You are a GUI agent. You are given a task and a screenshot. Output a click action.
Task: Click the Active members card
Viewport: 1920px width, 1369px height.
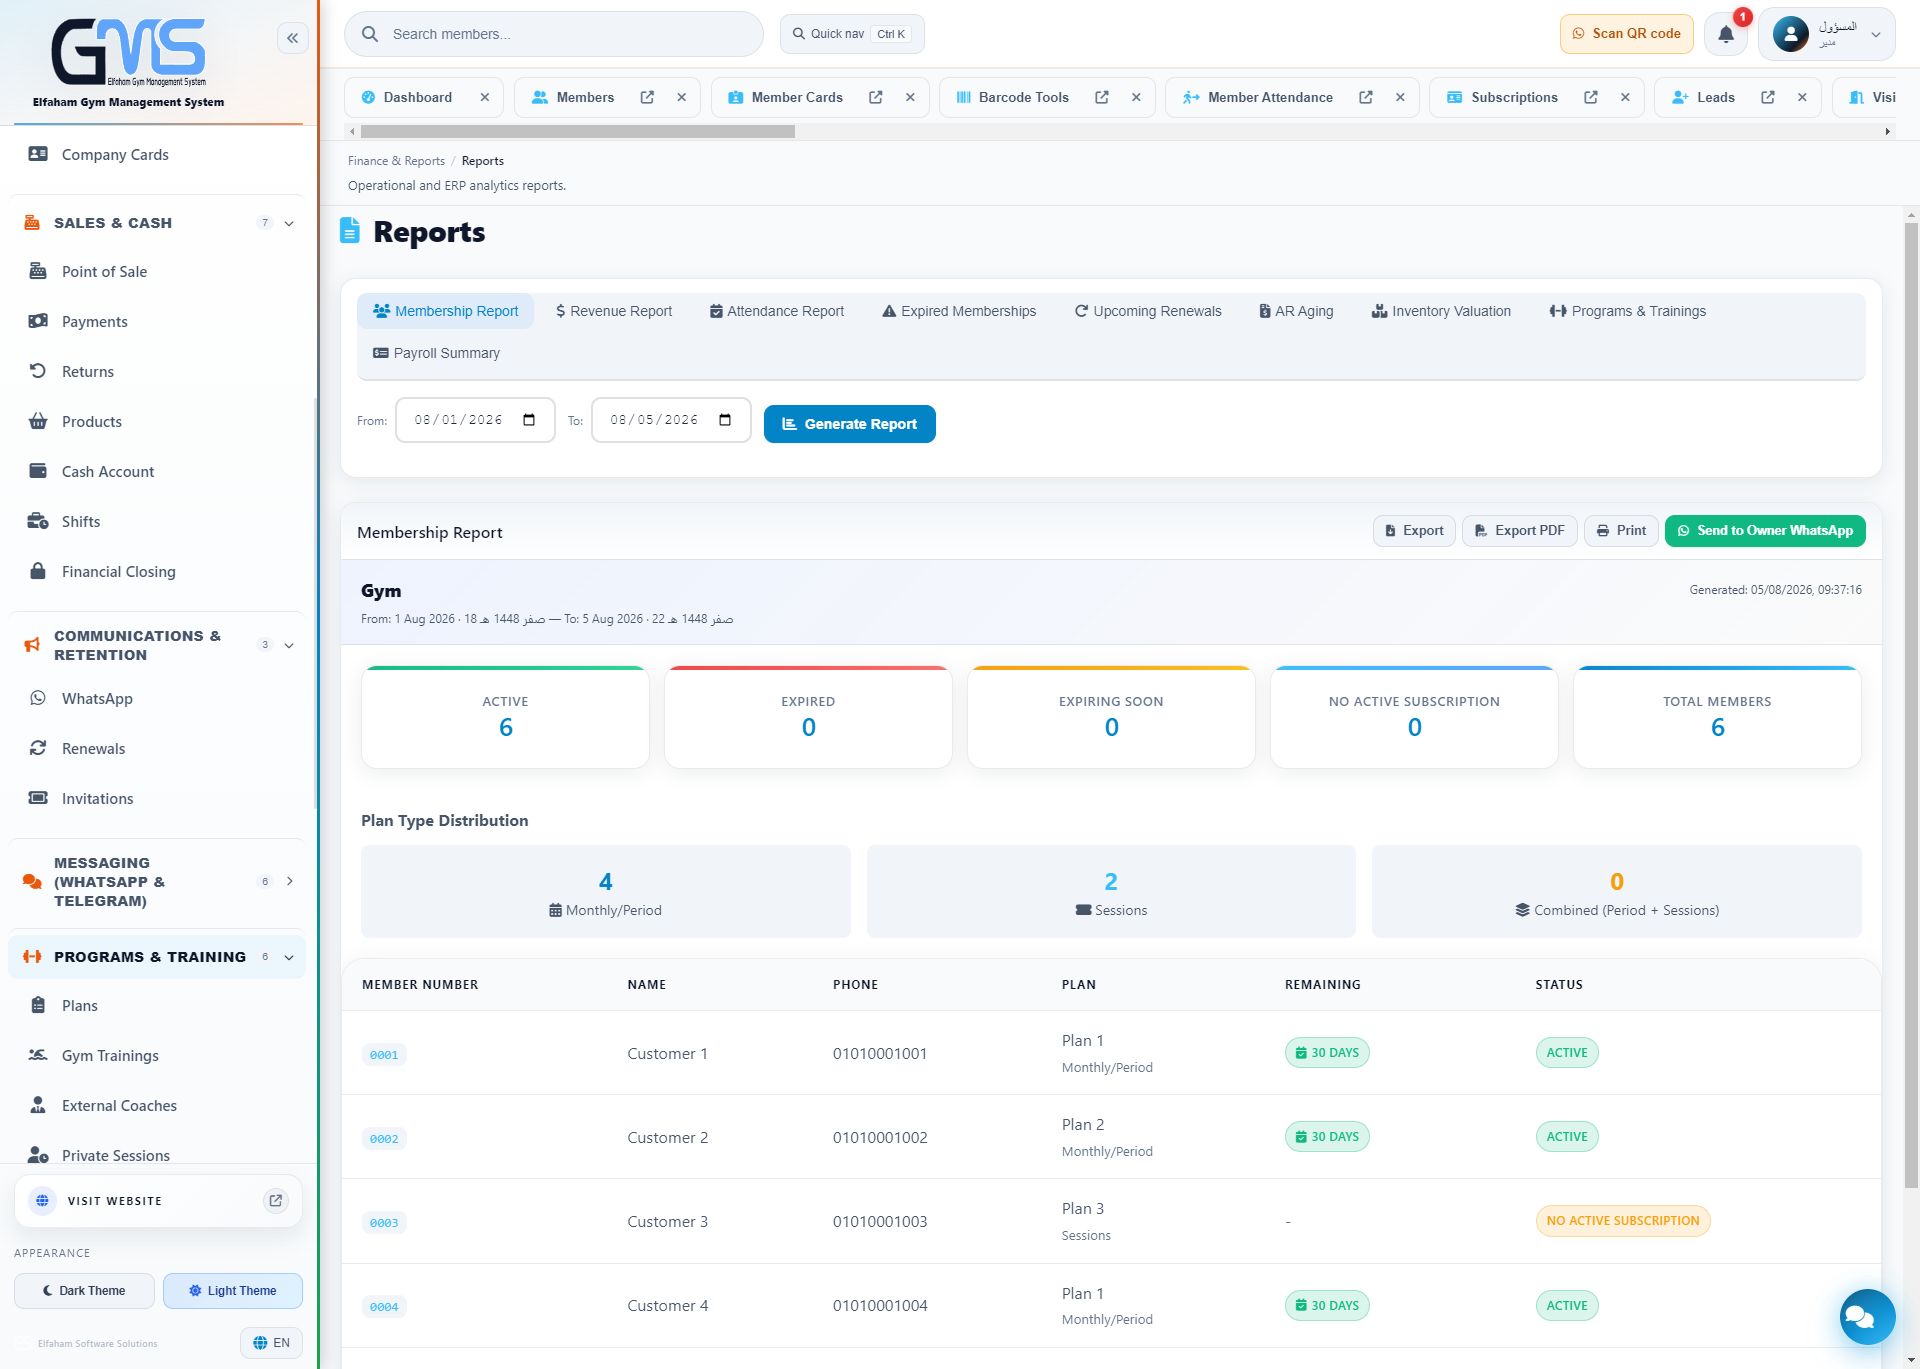pyautogui.click(x=505, y=717)
